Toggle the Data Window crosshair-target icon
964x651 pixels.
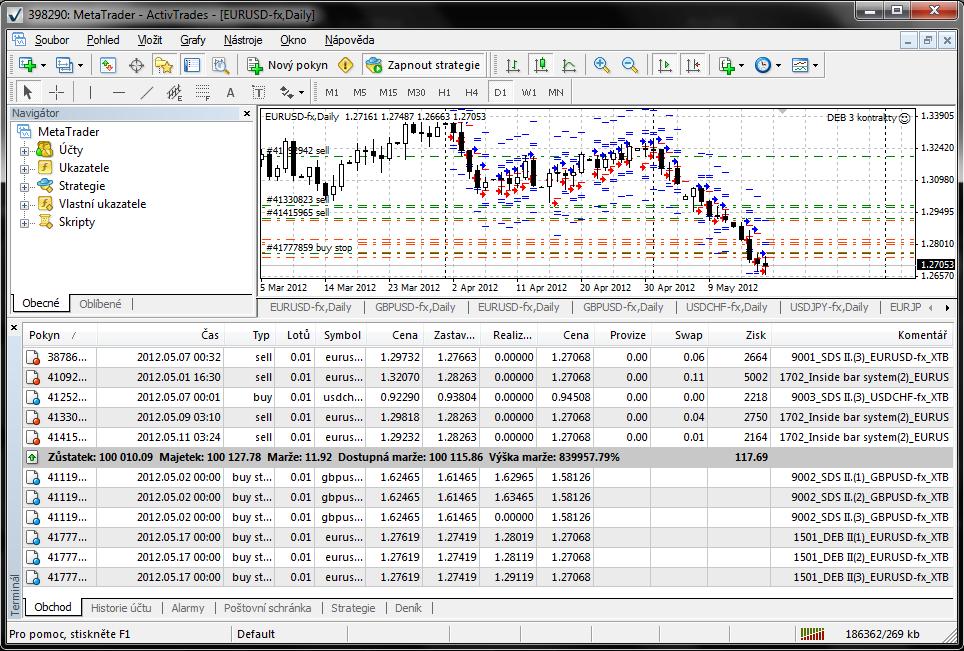136,65
